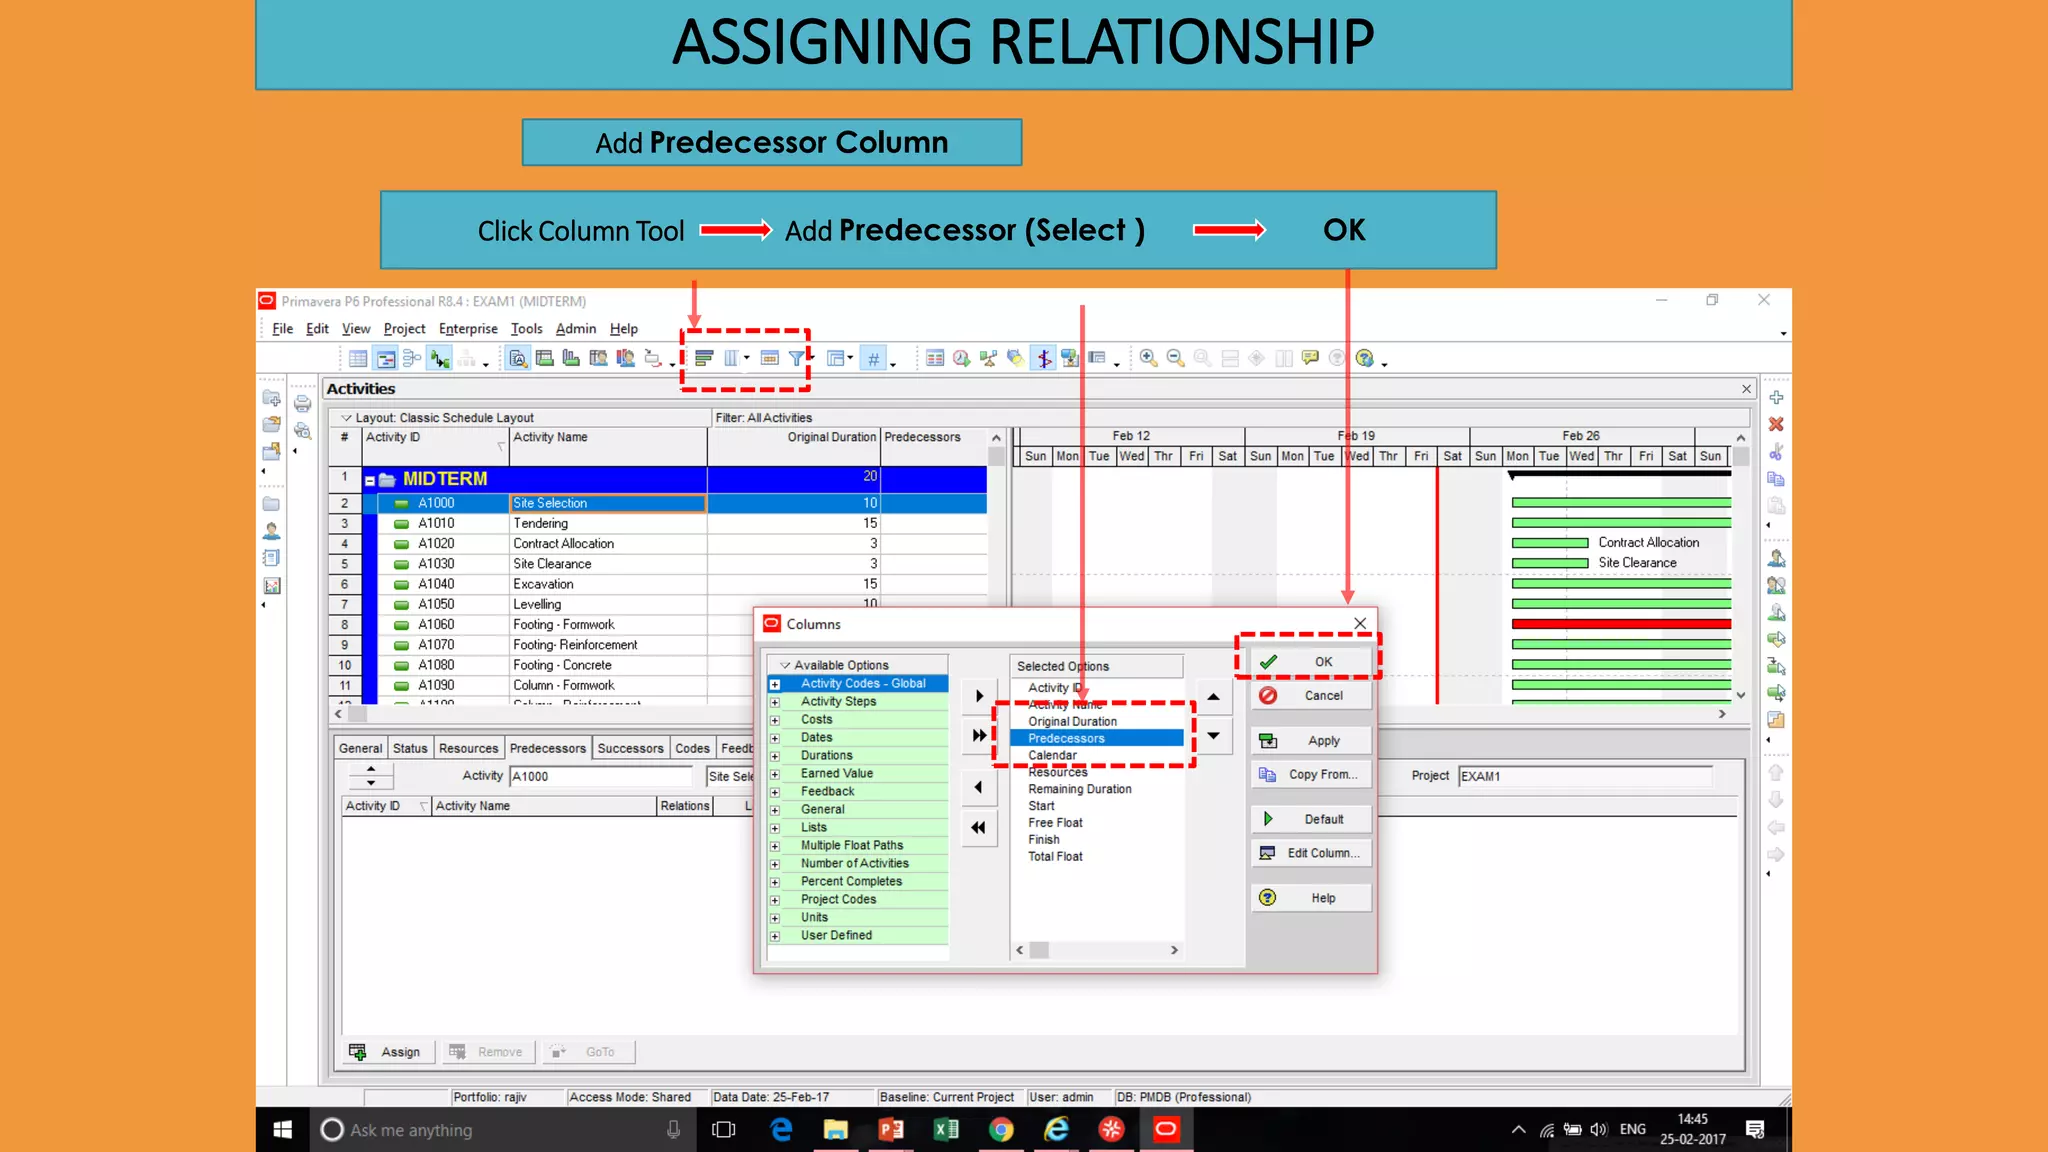
Task: Collapse the MIDTERM project group
Action: pos(370,480)
